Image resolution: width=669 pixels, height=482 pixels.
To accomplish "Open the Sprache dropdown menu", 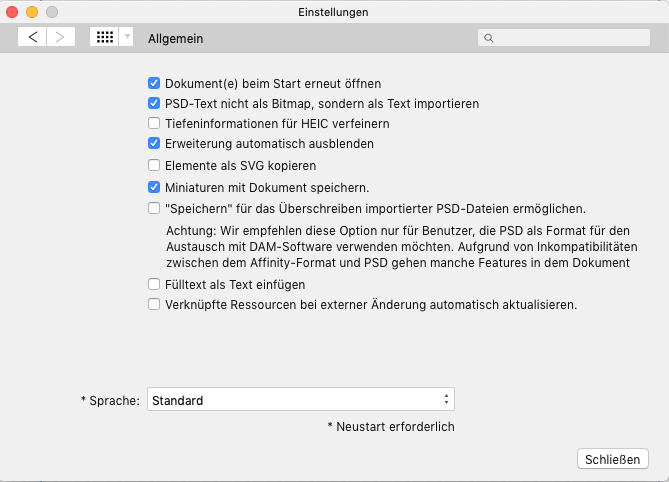I will [300, 400].
